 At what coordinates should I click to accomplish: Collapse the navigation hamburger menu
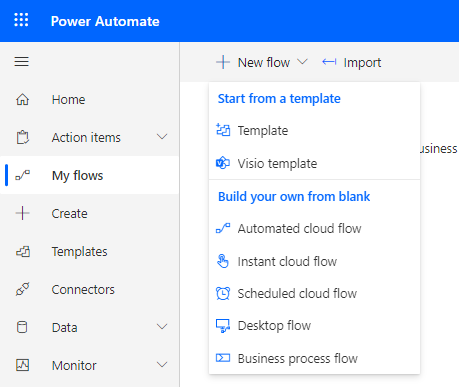(21, 62)
